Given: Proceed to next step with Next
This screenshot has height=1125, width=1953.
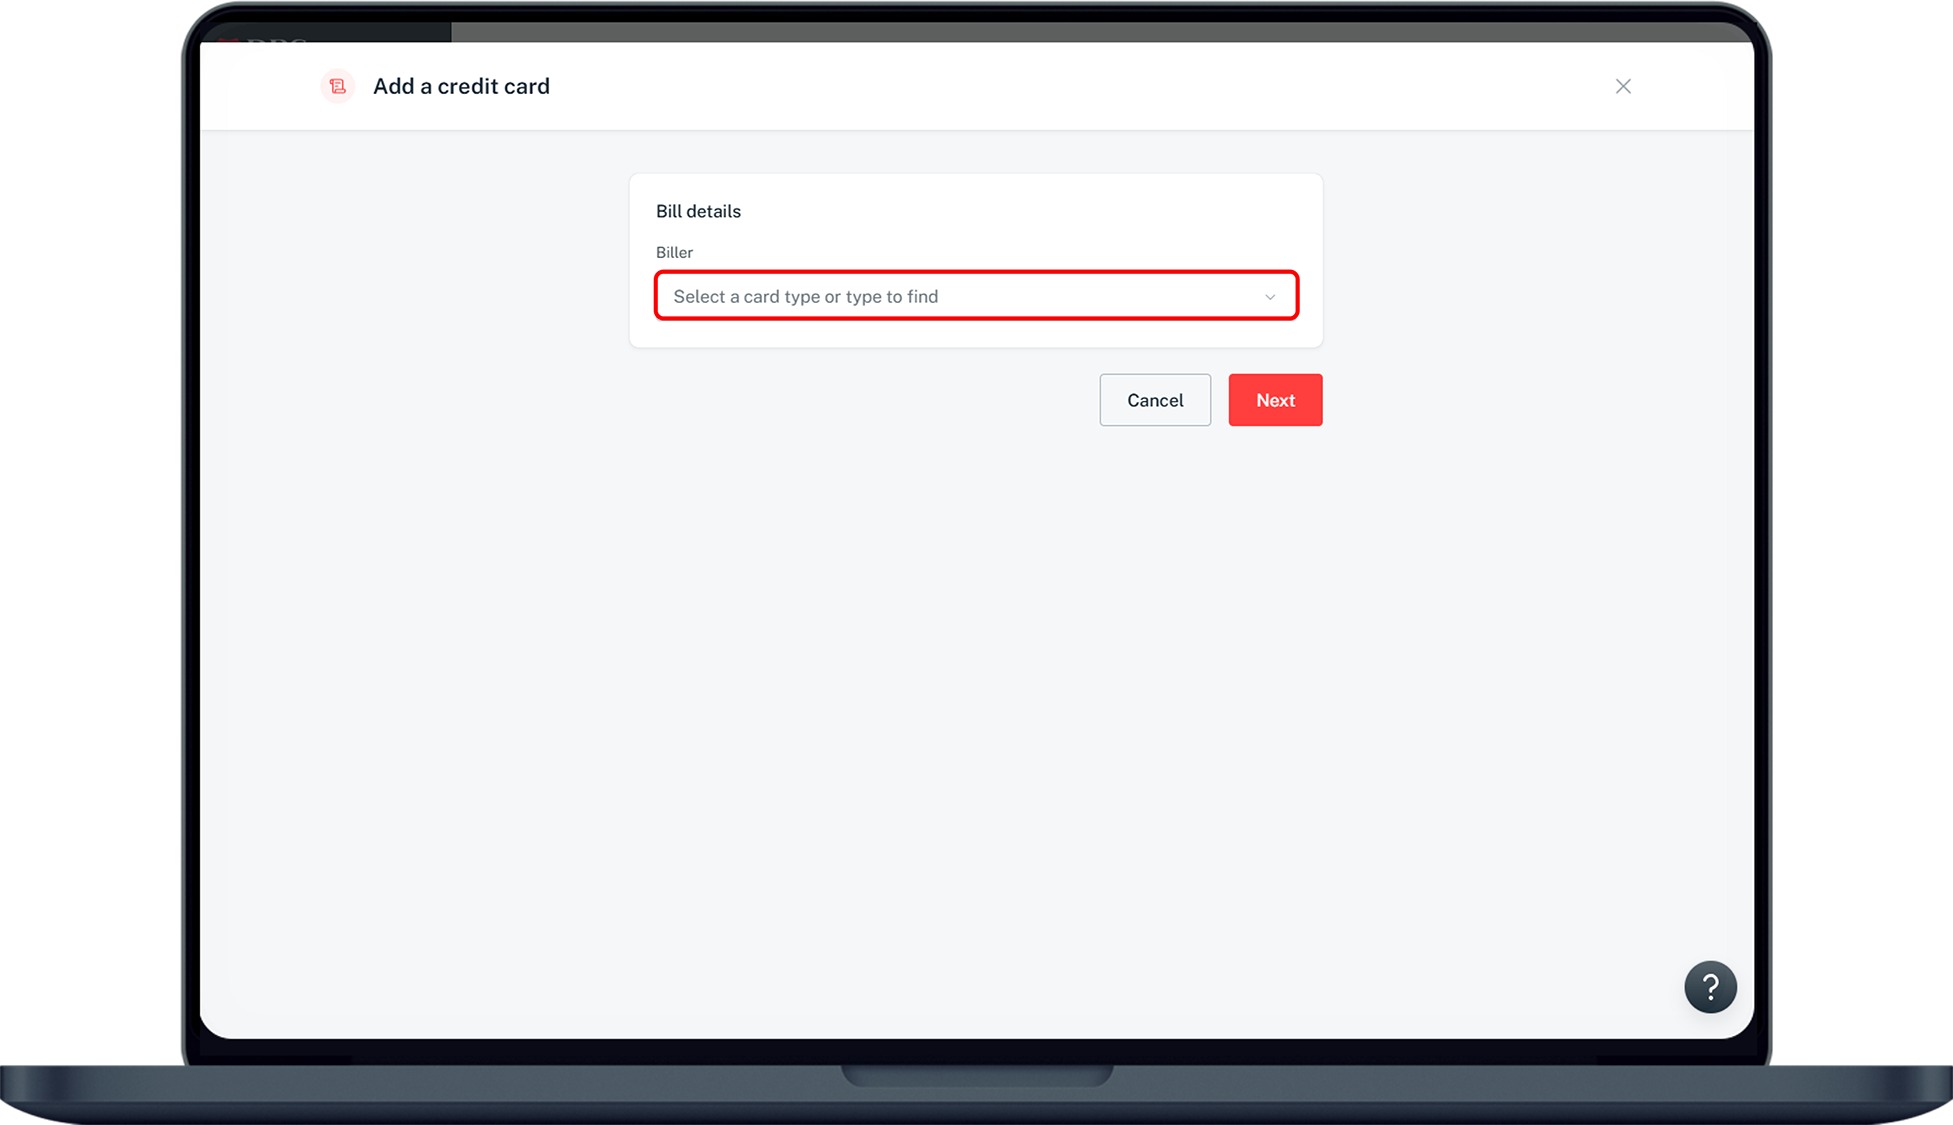Looking at the screenshot, I should pos(1275,400).
